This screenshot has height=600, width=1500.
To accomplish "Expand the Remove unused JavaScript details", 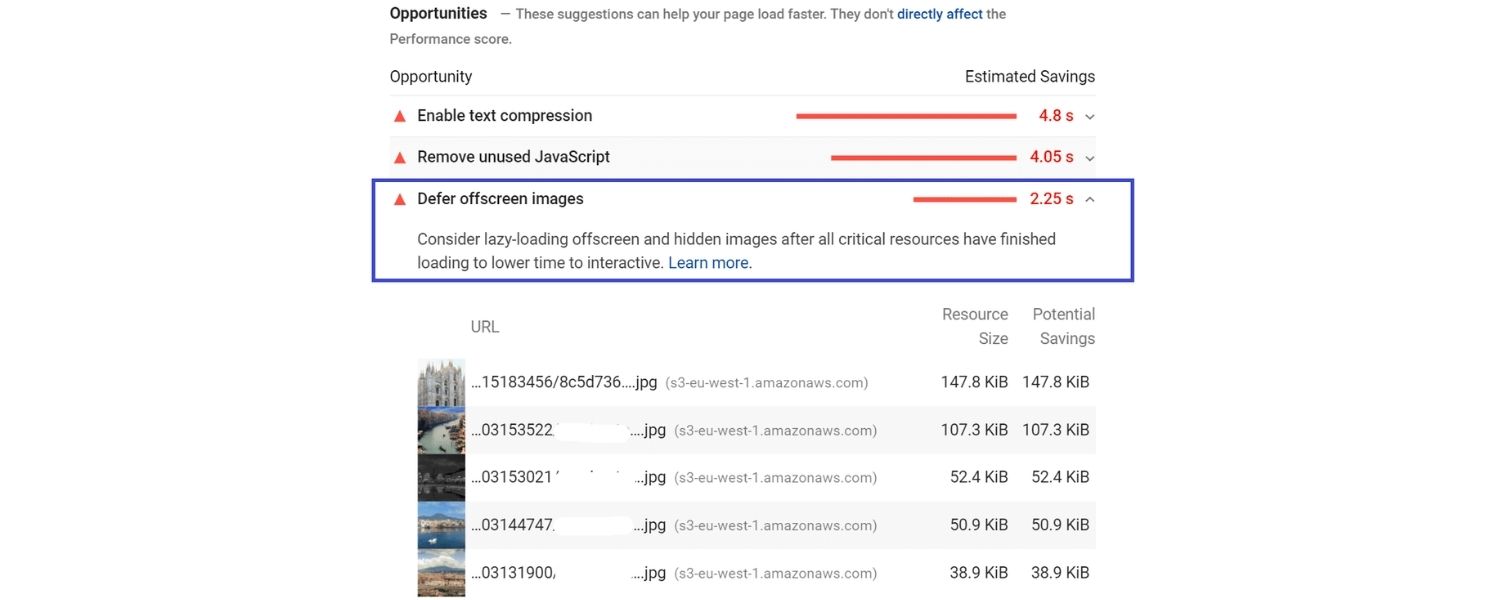I will [1089, 157].
